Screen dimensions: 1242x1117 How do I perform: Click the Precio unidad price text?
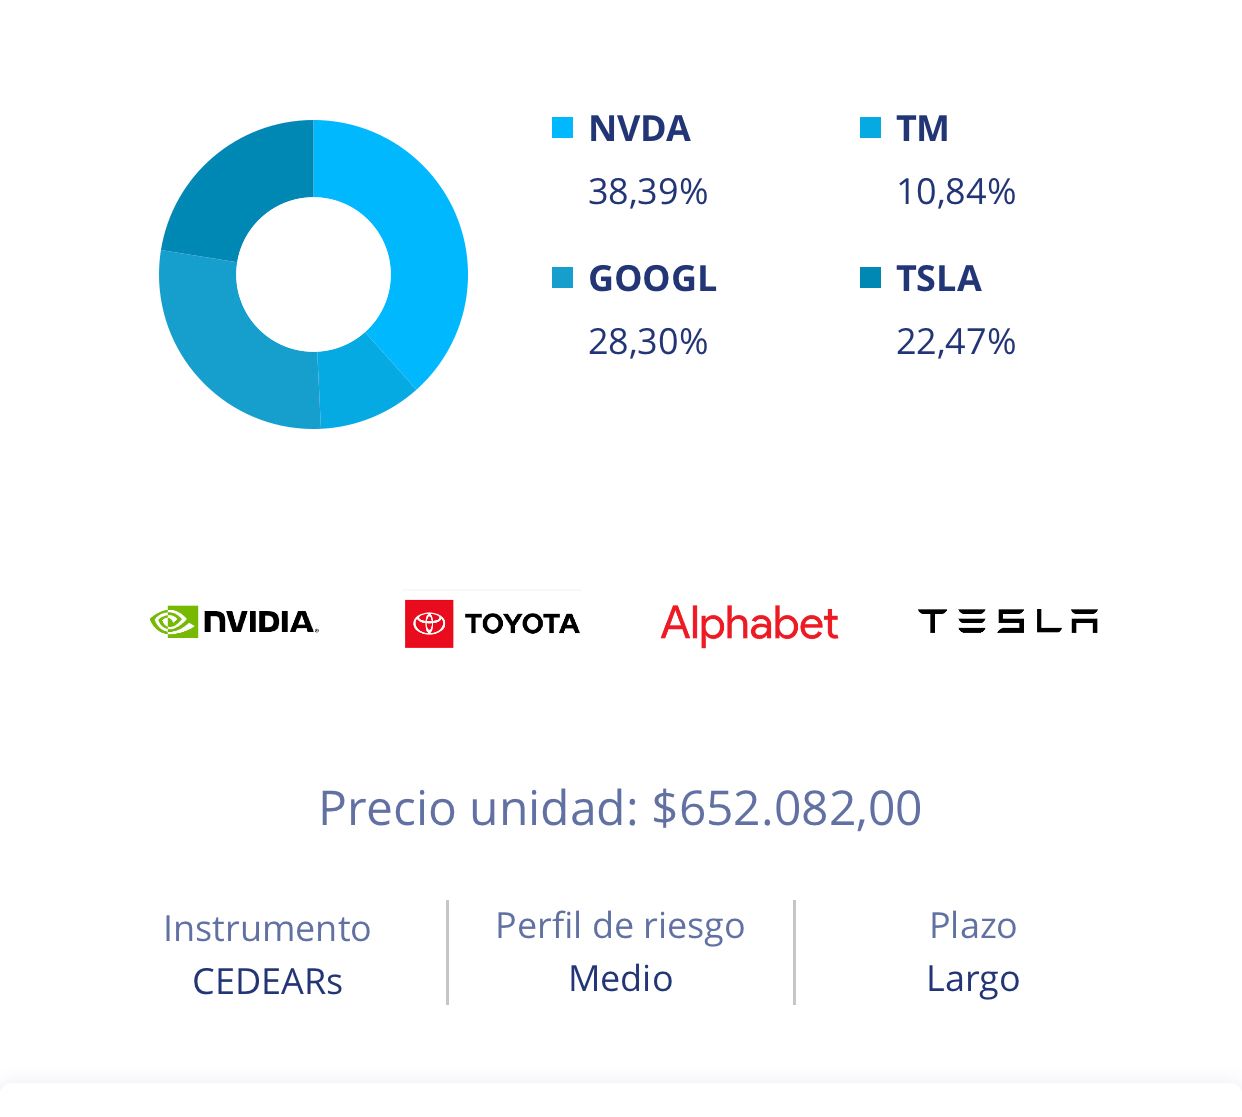[x=620, y=808]
